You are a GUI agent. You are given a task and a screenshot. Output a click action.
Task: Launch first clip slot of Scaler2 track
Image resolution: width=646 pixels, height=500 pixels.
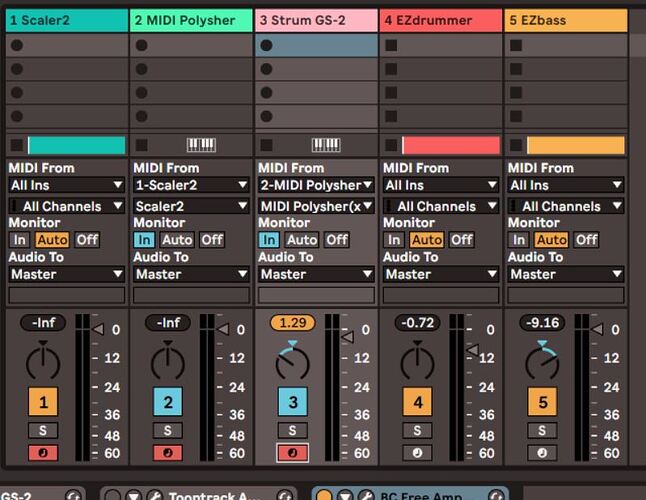pos(17,45)
